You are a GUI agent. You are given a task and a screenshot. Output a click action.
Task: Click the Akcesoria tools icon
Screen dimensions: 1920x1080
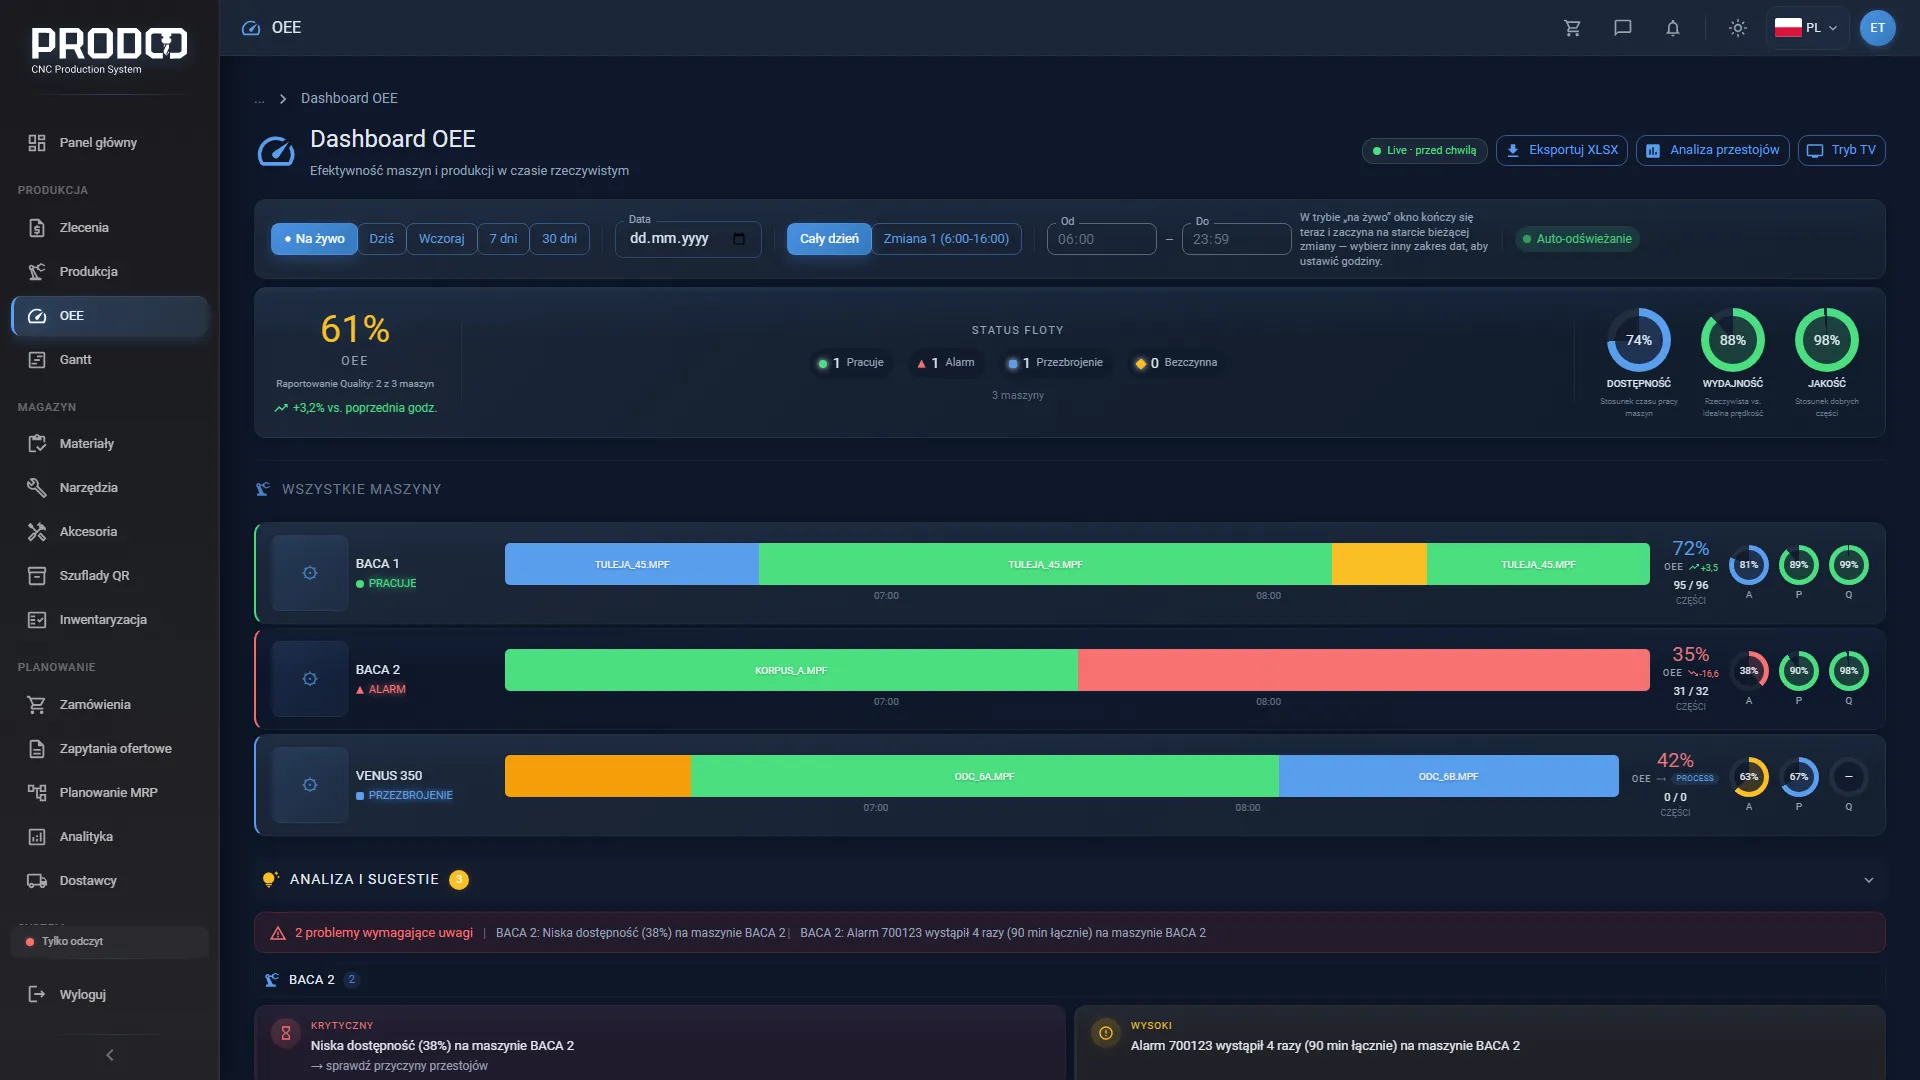click(x=37, y=532)
